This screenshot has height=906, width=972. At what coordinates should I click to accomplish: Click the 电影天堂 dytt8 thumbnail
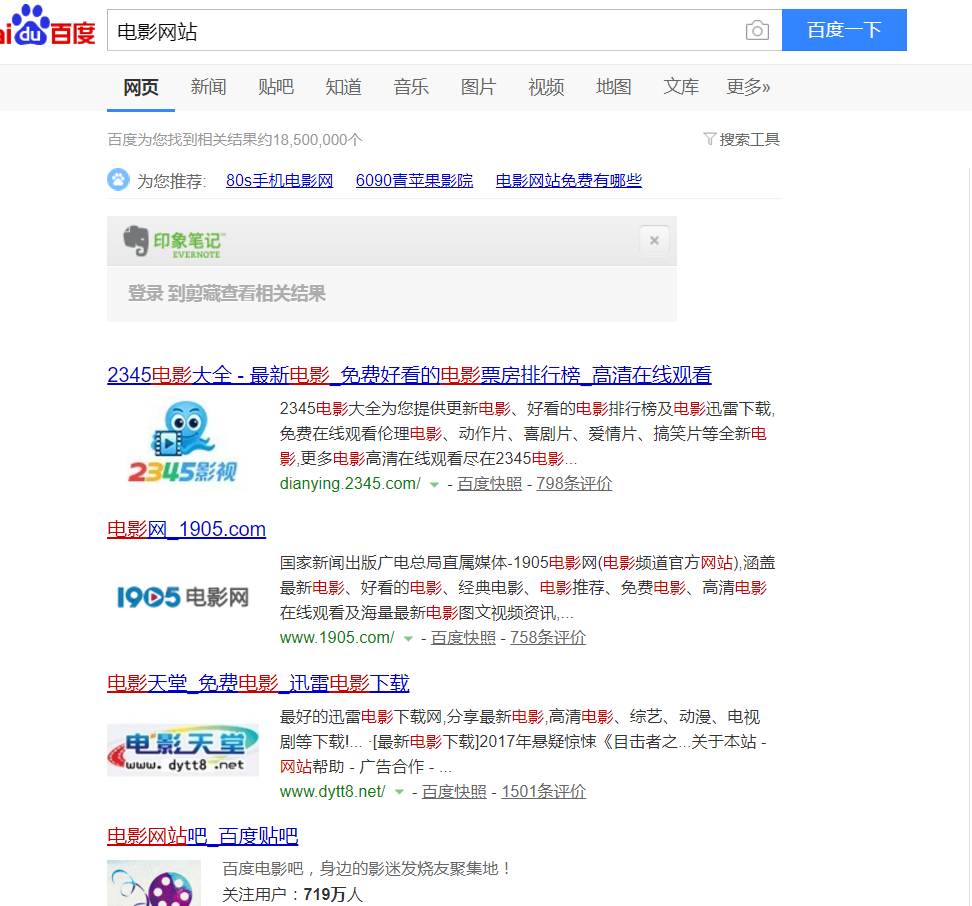[183, 750]
